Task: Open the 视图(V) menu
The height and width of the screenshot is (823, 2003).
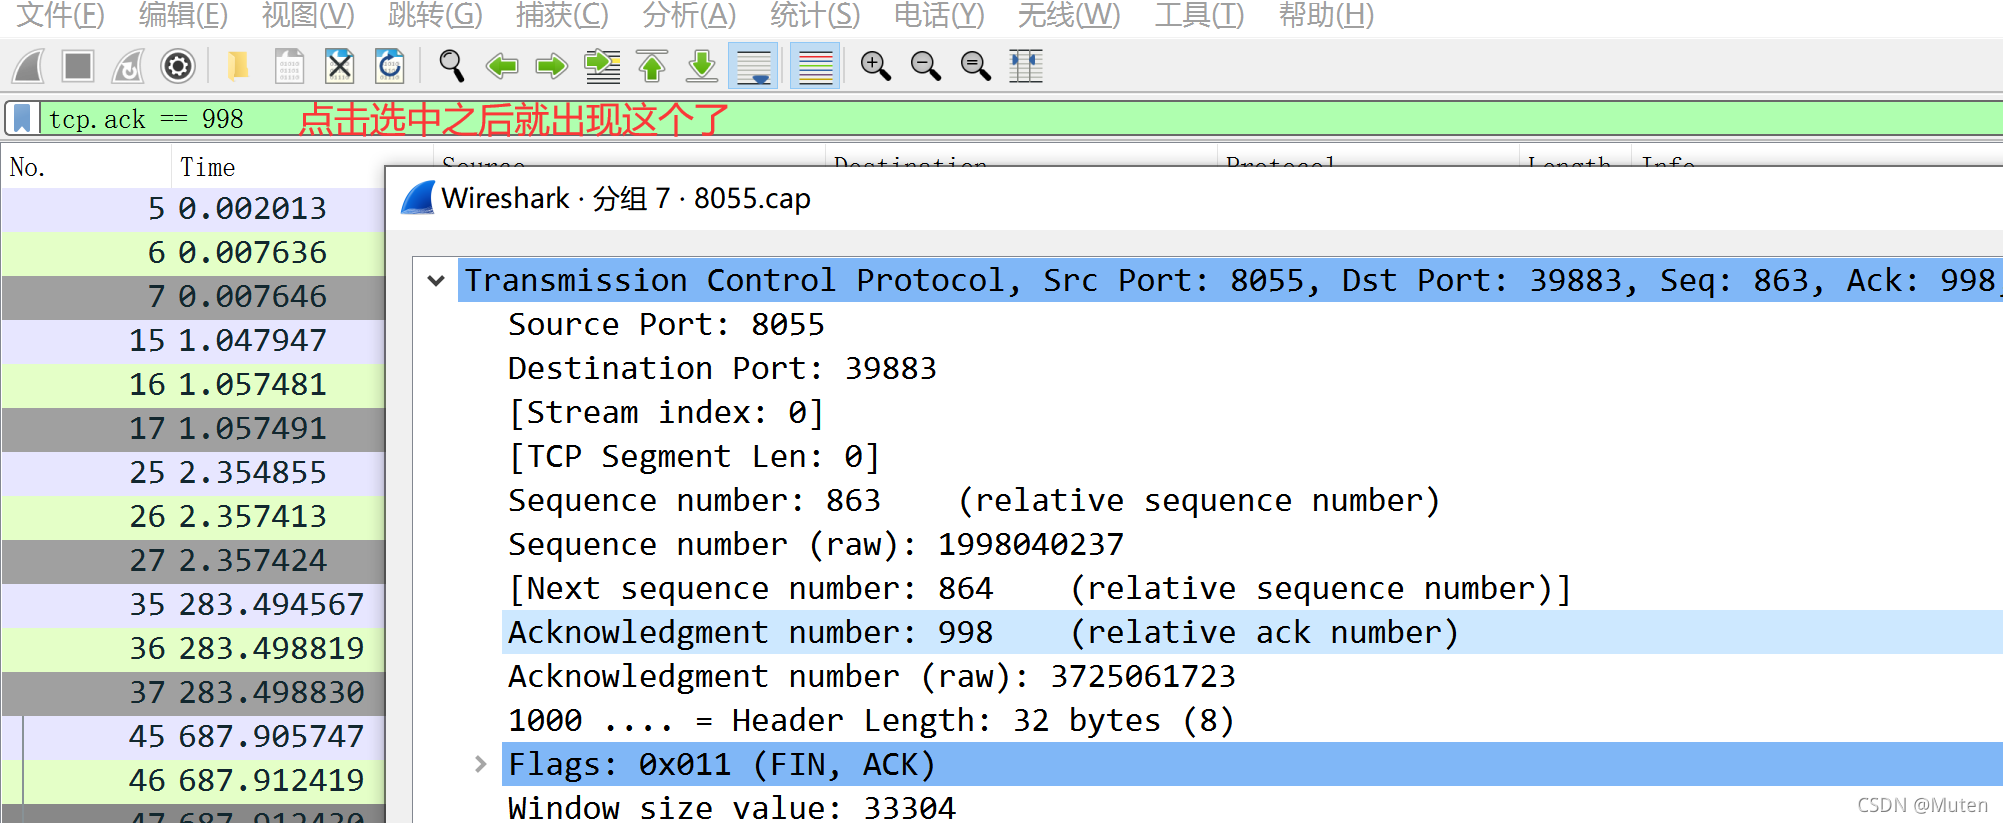Action: point(308,16)
